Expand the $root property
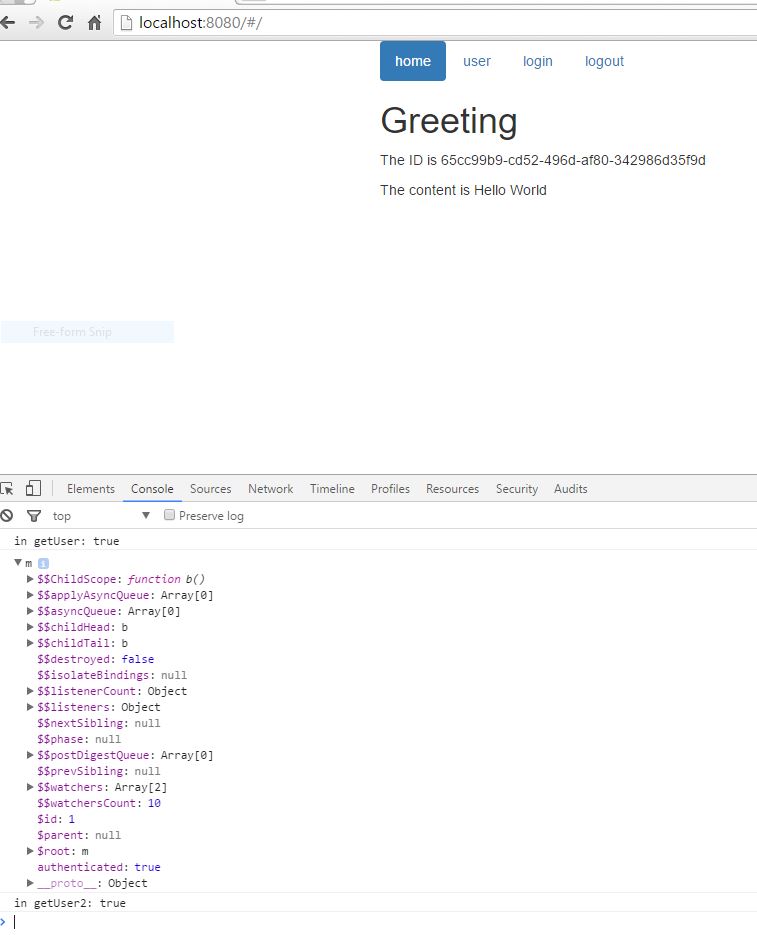Image resolution: width=757 pixels, height=935 pixels. point(30,851)
